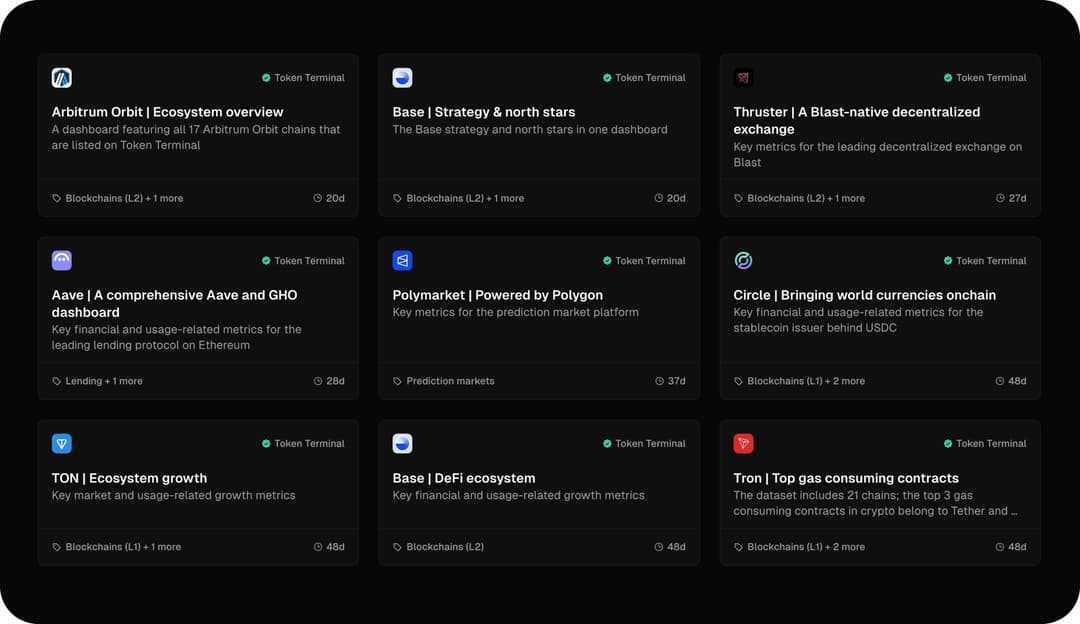Click the TON logo icon
The height and width of the screenshot is (624, 1080).
tap(61, 444)
